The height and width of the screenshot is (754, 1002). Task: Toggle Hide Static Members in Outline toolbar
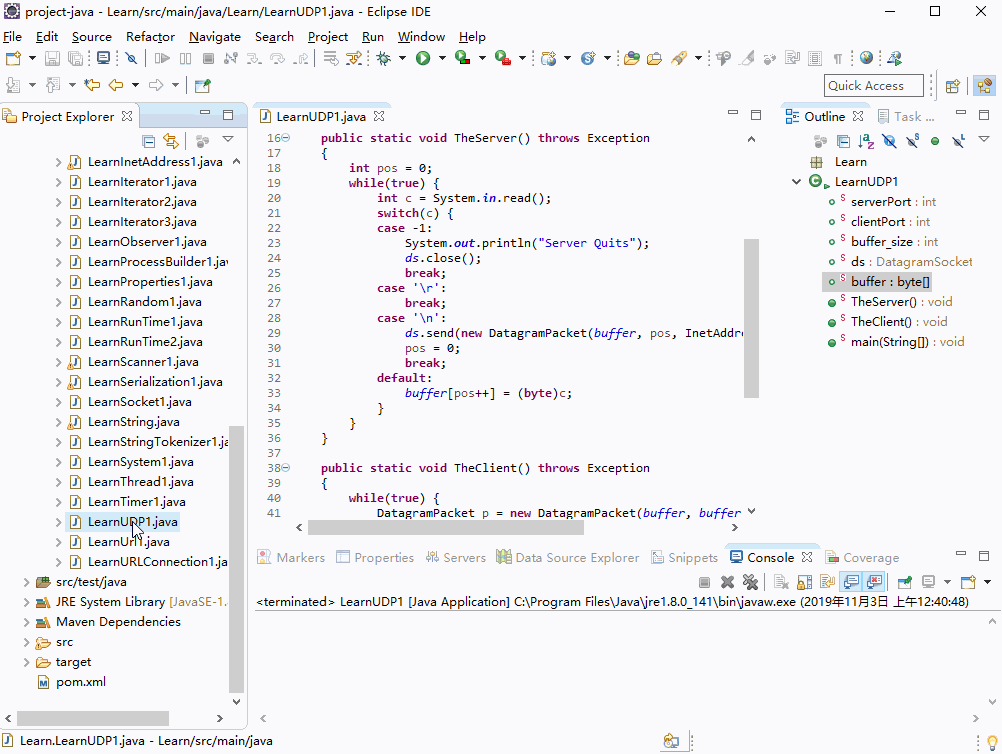pyautogui.click(x=912, y=141)
